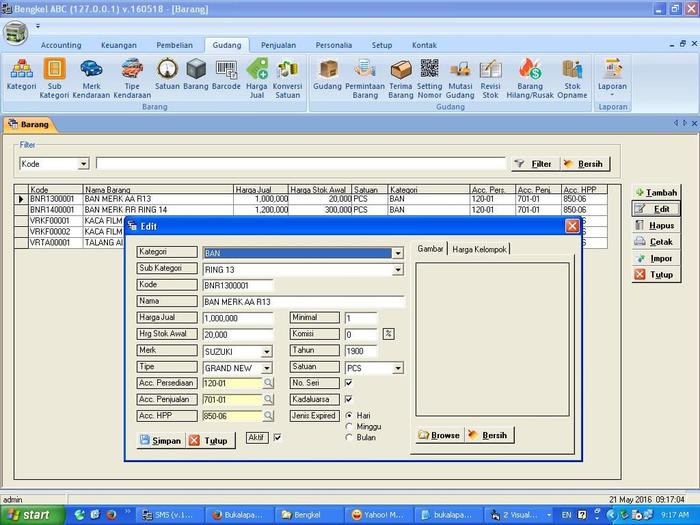Switch to the Penjualan ribbon tab
Viewport: 700px width, 525px height.
(x=278, y=45)
